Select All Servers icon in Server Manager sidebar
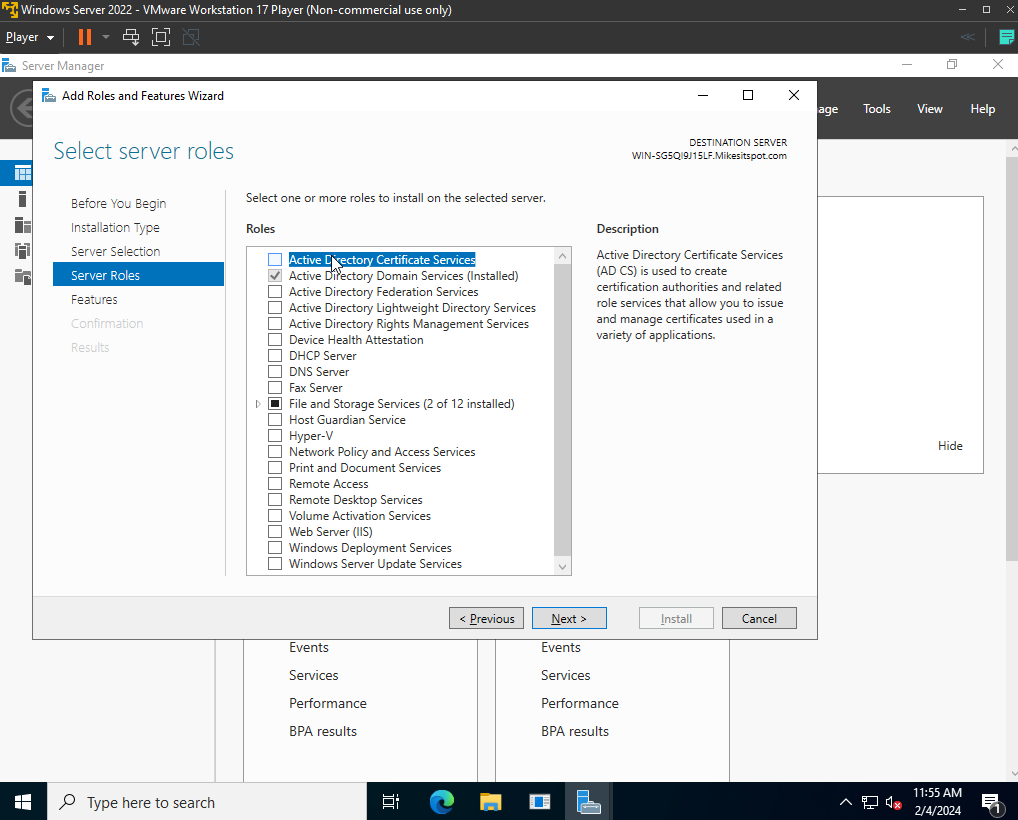Image resolution: width=1018 pixels, height=820 pixels. [22, 225]
